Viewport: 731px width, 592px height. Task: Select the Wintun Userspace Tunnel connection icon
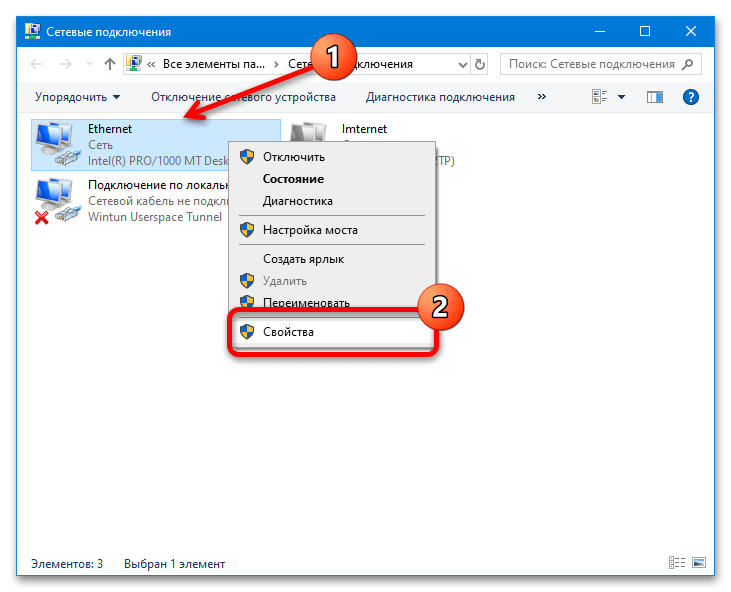click(57, 201)
